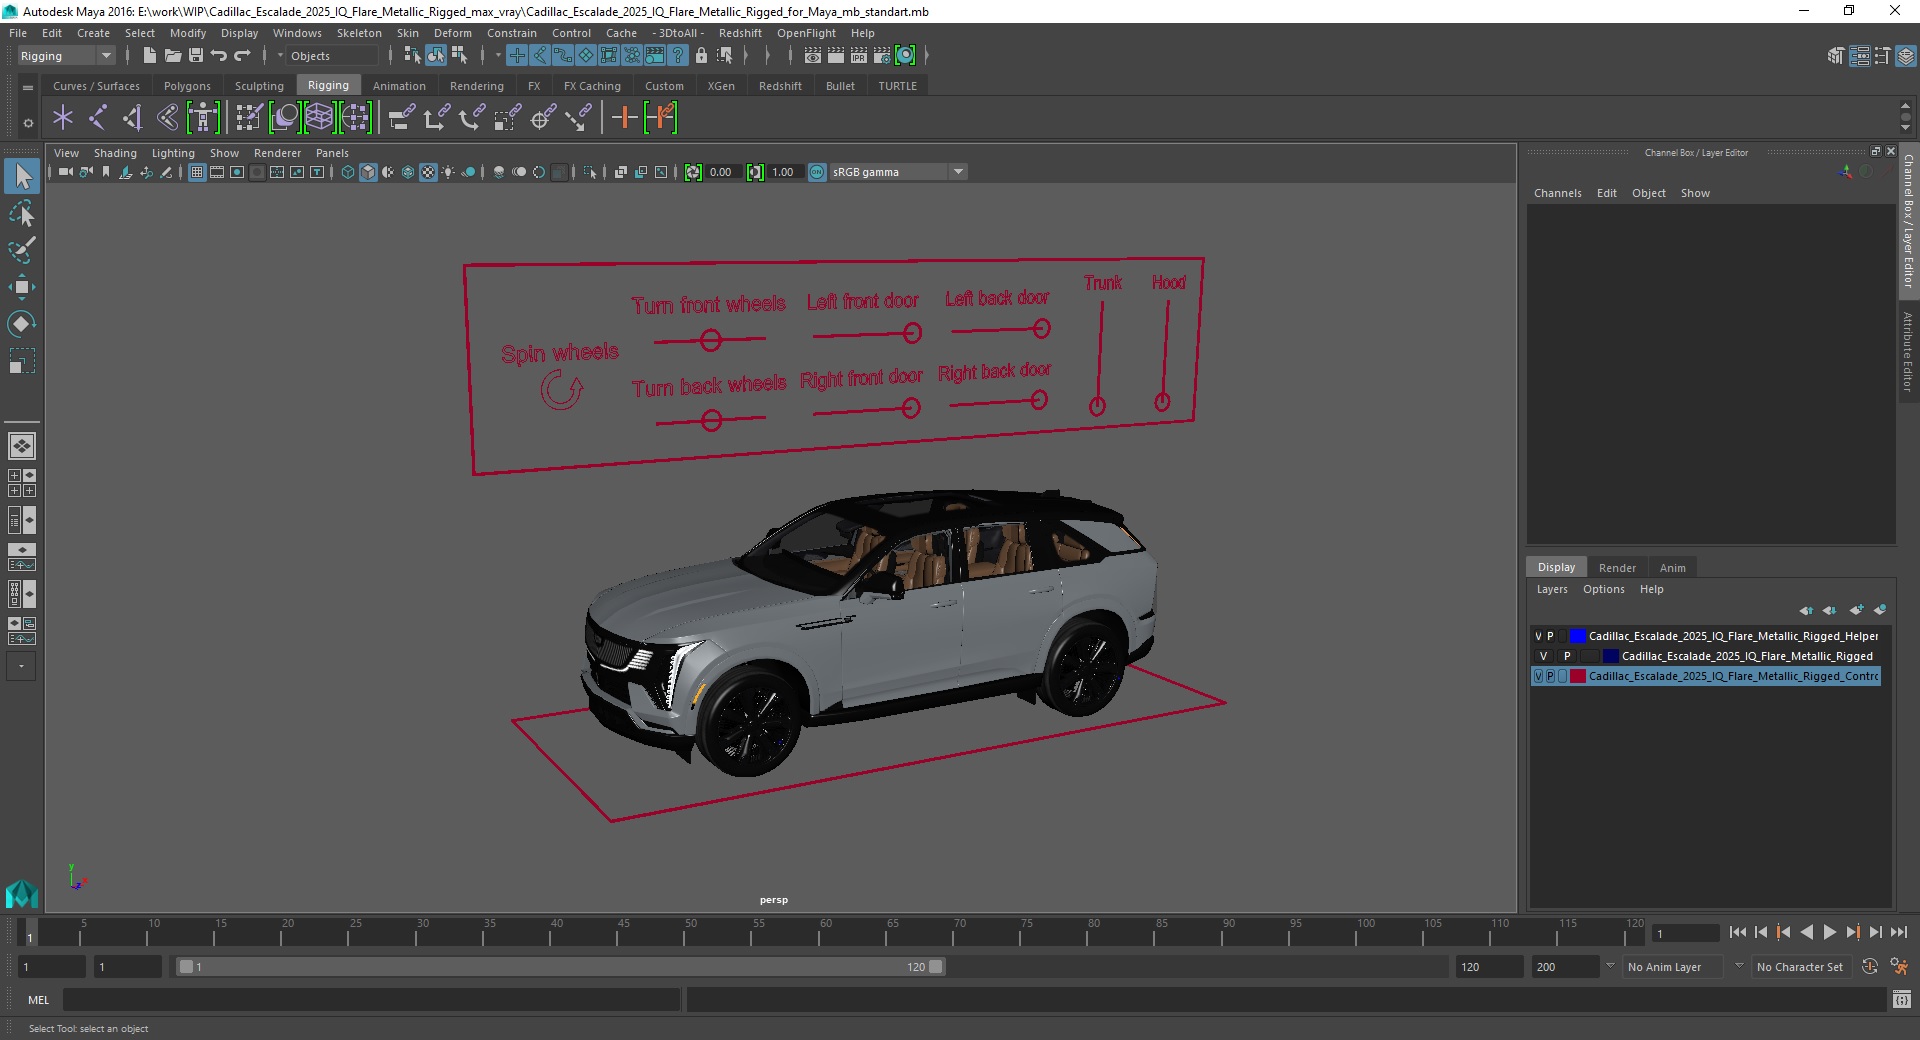1920x1040 pixels.
Task: Click the Play forwards button
Action: coord(1829,932)
